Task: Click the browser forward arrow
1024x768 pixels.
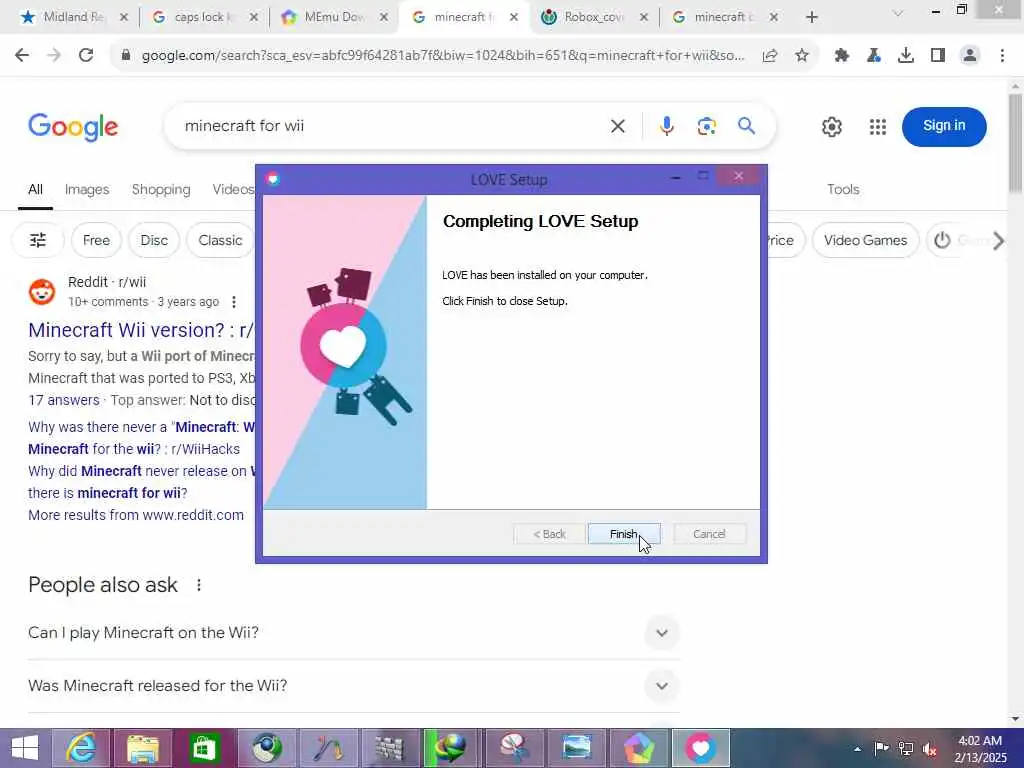Action: (x=54, y=56)
